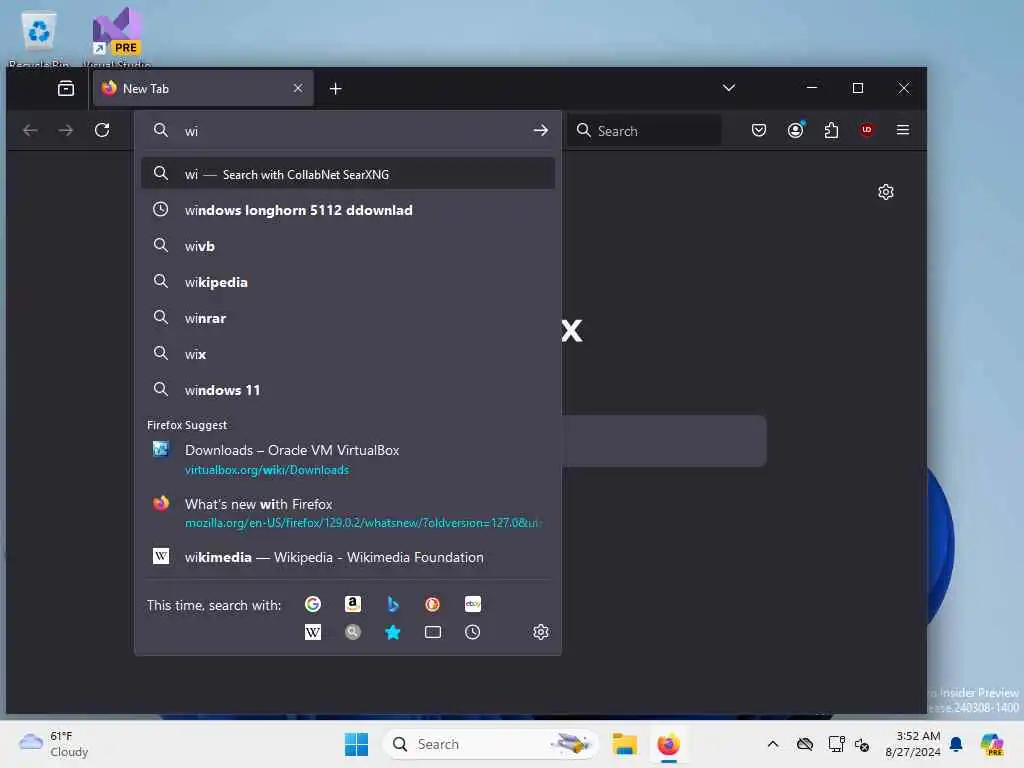Image resolution: width=1024 pixels, height=768 pixels.
Task: Select 'windows 11' search suggestion
Action: [x=348, y=390]
